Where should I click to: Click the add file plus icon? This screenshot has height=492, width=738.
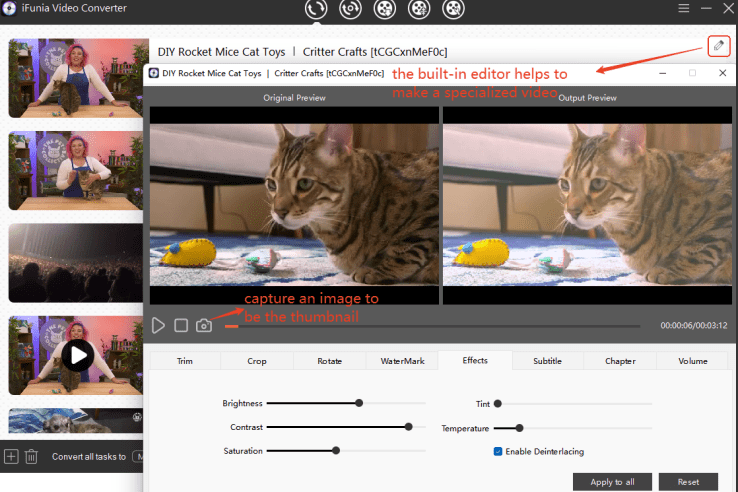click(x=11, y=457)
